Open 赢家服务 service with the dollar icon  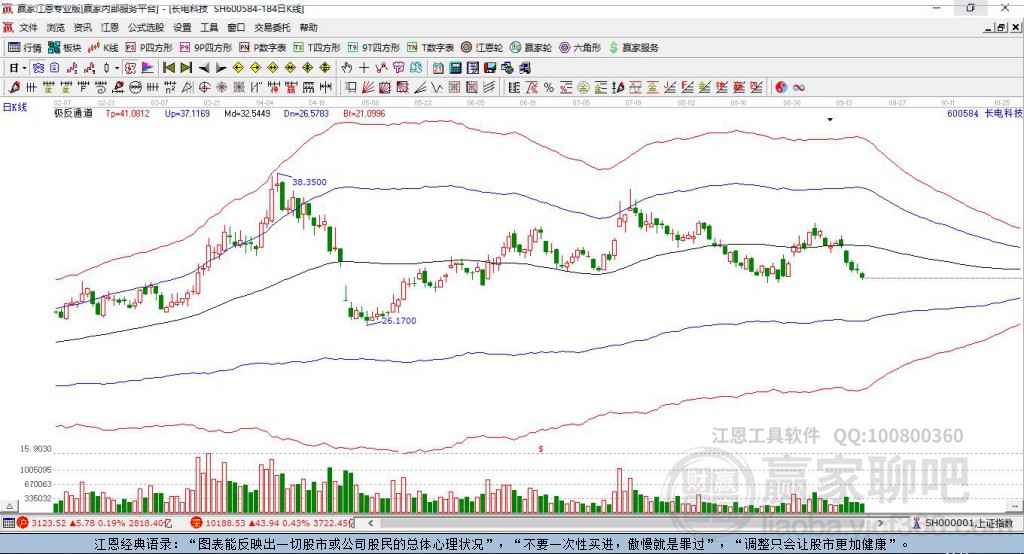pyautogui.click(x=633, y=48)
